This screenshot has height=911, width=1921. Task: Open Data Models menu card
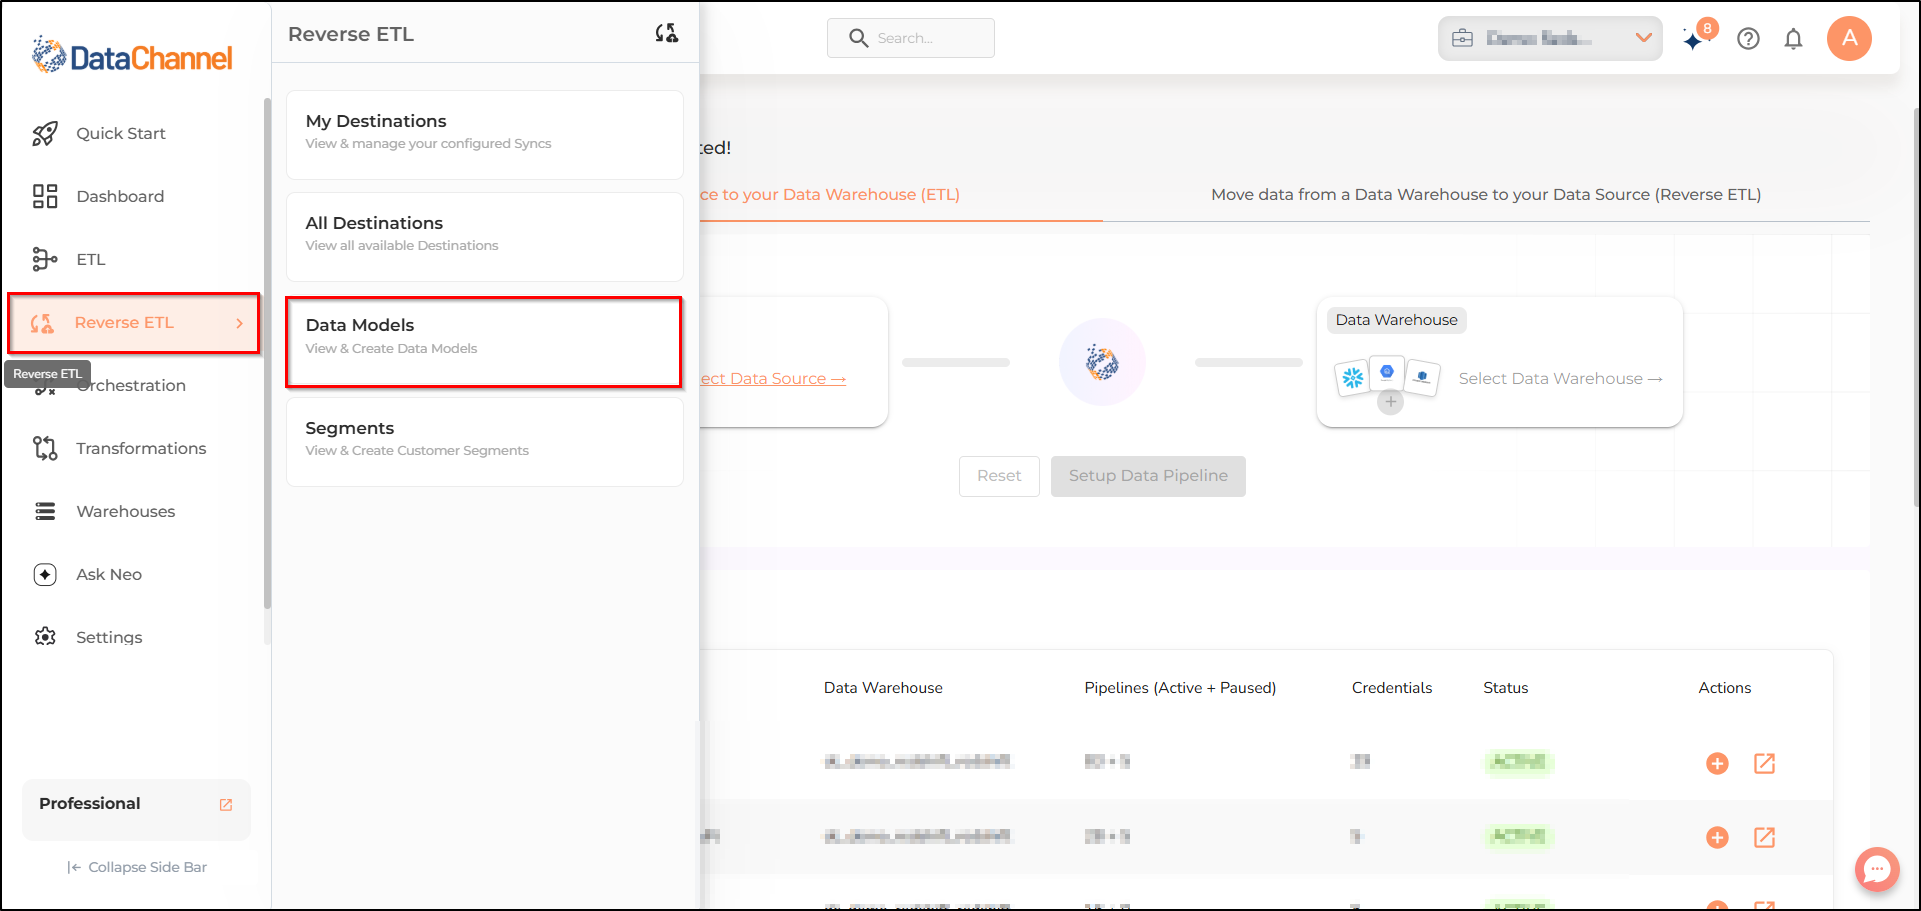[x=484, y=341]
